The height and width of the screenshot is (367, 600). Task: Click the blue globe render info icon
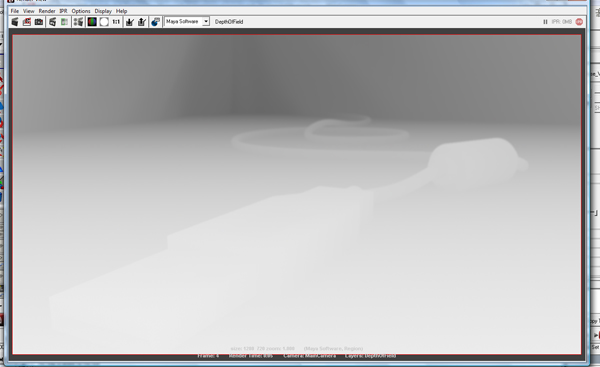tap(155, 22)
